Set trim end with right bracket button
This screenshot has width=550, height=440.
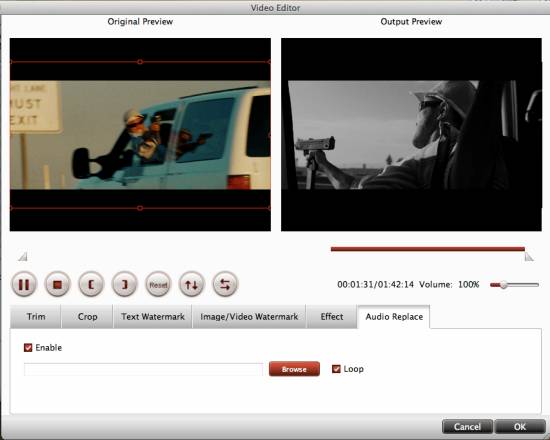coord(125,284)
